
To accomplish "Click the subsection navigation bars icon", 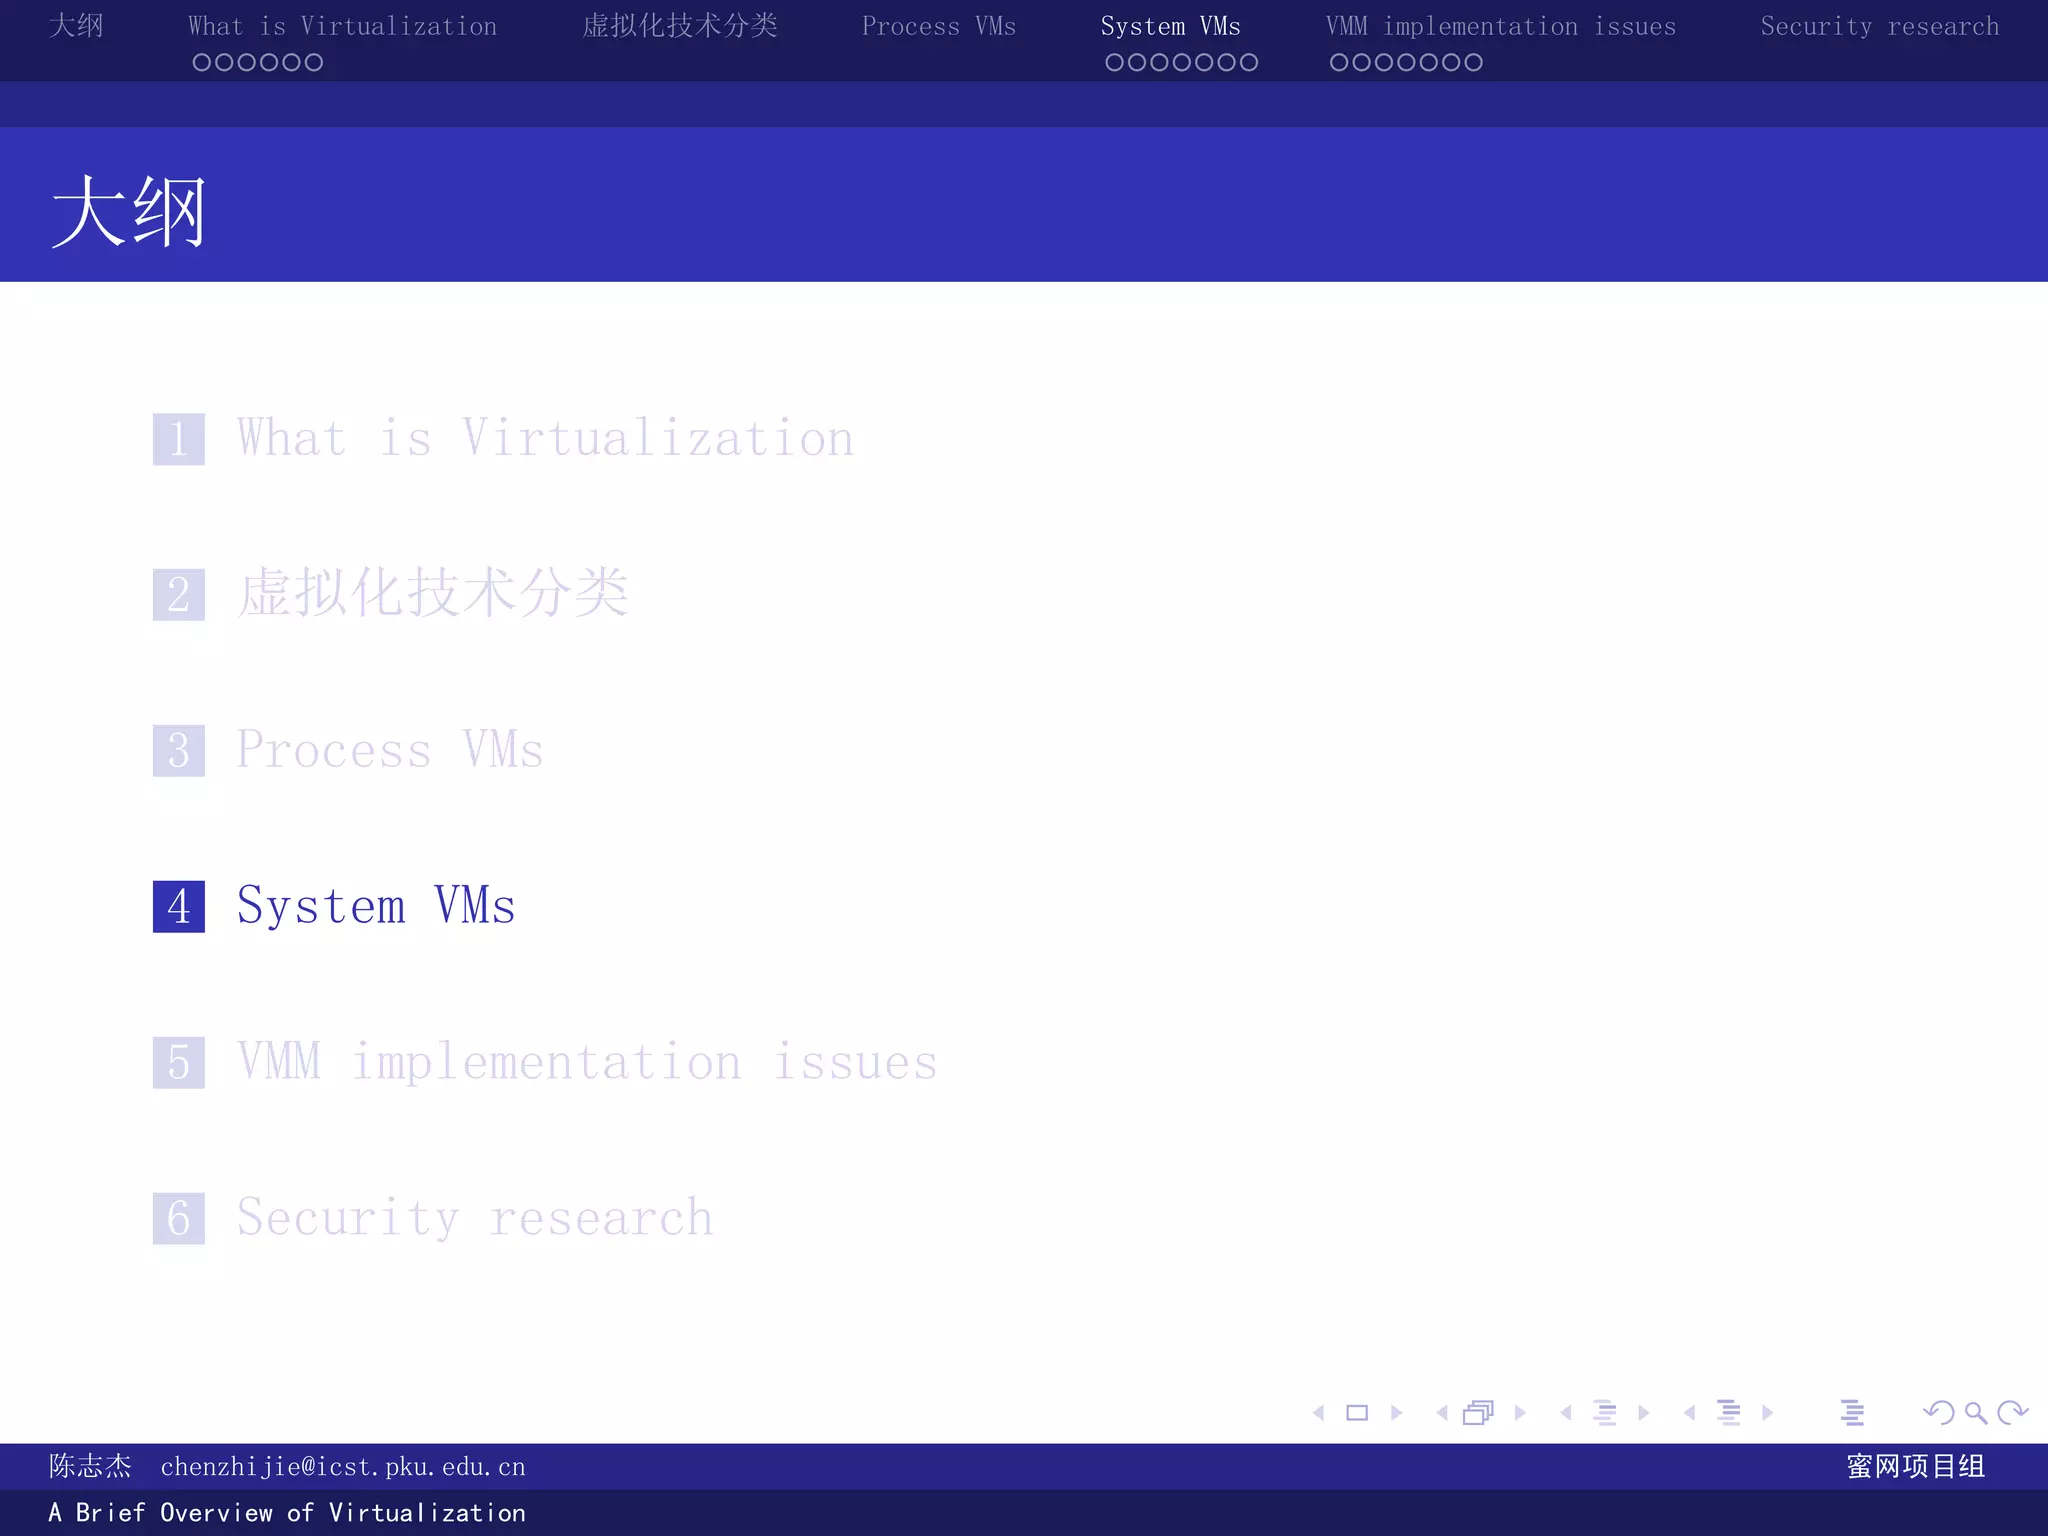I will pyautogui.click(x=1605, y=1413).
